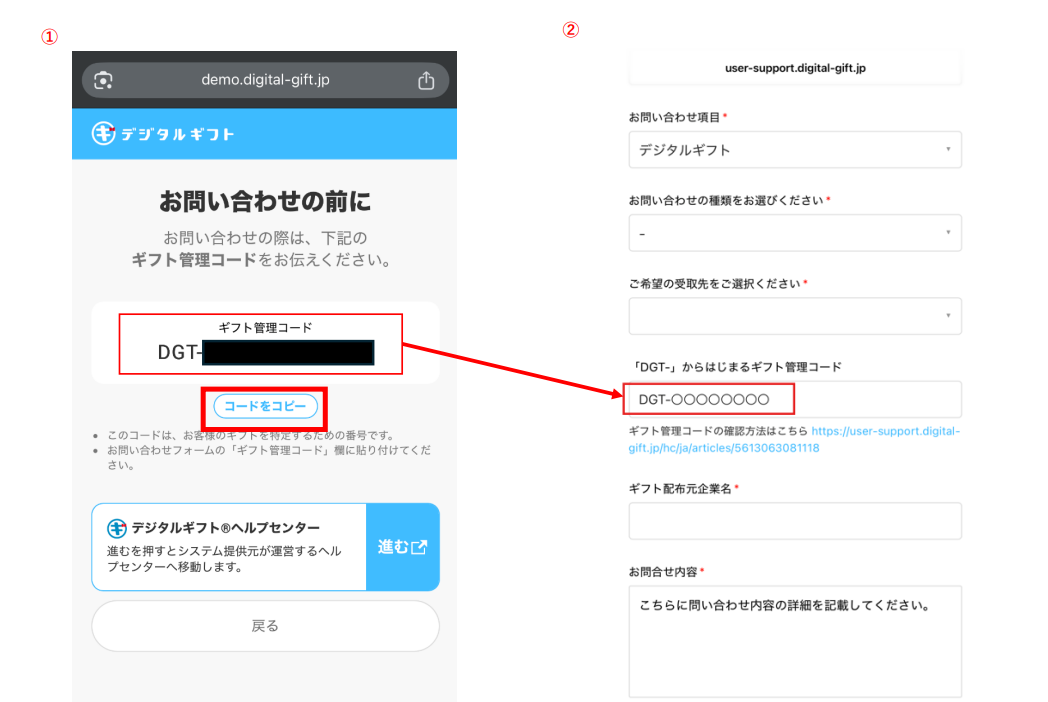Open the お問い合わせ項目 dropdown showing デジタルギフト
The image size is (1048, 702).
pos(795,150)
